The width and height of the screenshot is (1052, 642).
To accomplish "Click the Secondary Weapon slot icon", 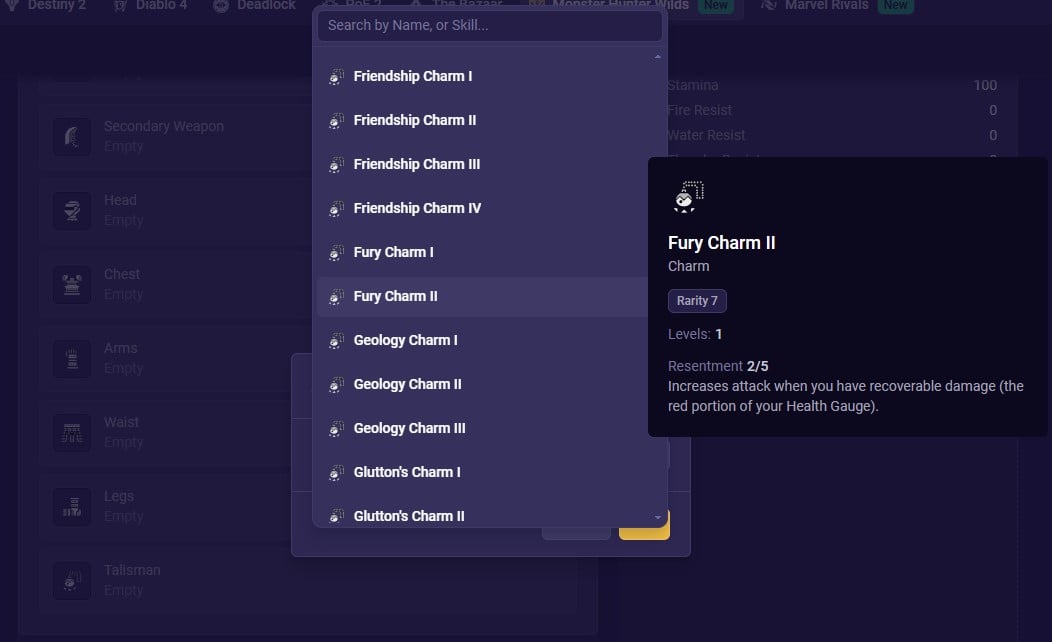I will [72, 136].
